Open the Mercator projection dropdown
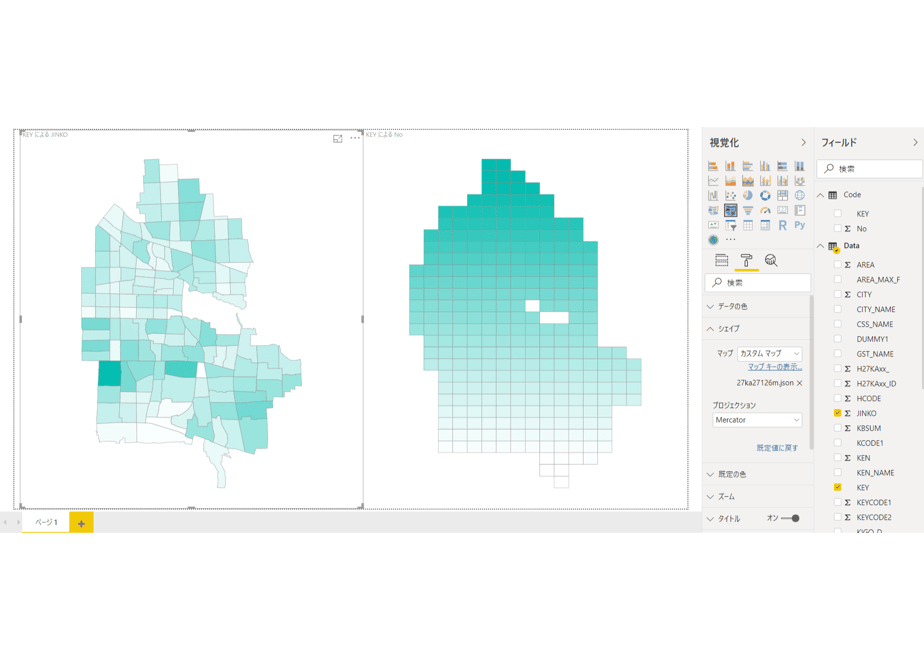Image resolution: width=924 pixels, height=660 pixels. [x=757, y=420]
